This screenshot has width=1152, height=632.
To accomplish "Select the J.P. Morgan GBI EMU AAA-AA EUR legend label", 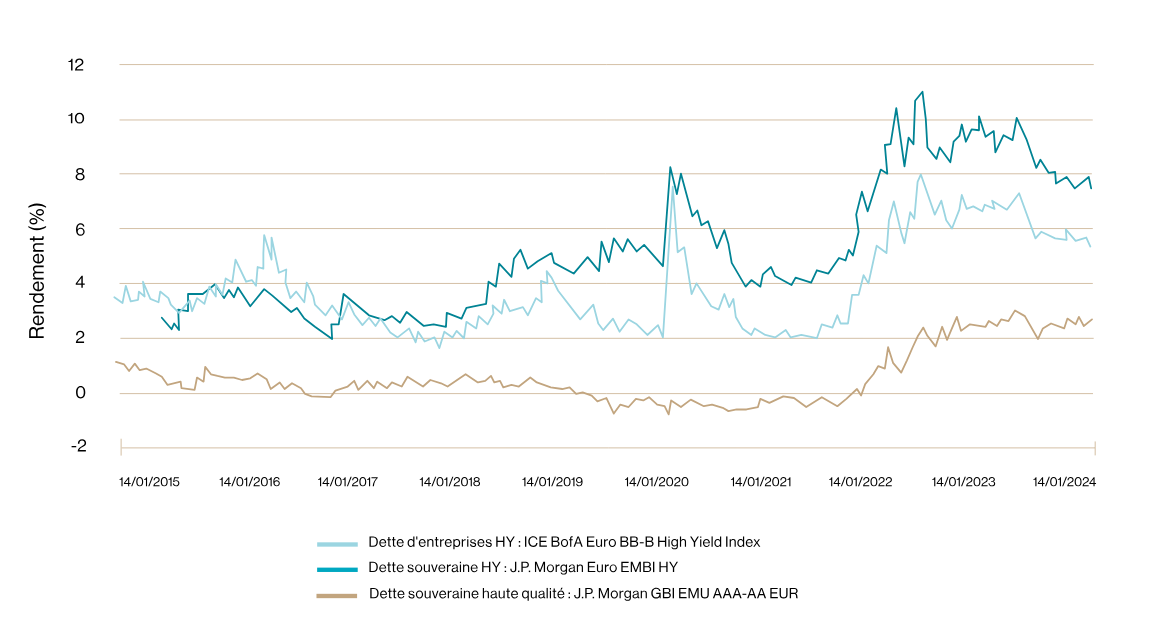I will point(583,594).
